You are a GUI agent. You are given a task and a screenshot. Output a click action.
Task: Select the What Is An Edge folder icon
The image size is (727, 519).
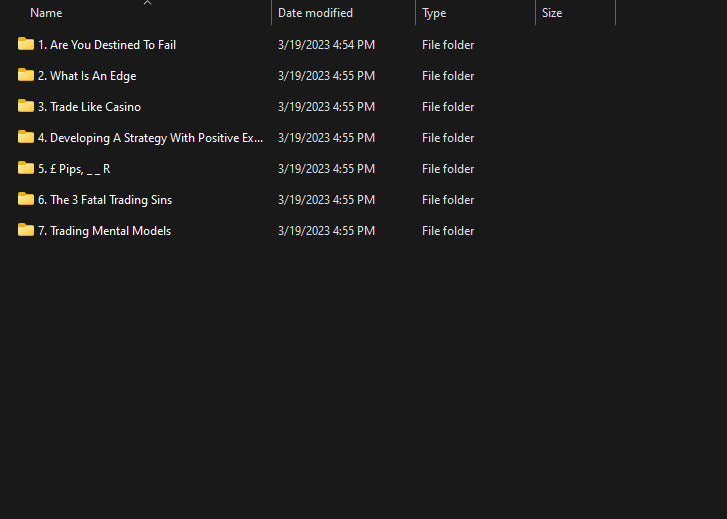point(26,75)
